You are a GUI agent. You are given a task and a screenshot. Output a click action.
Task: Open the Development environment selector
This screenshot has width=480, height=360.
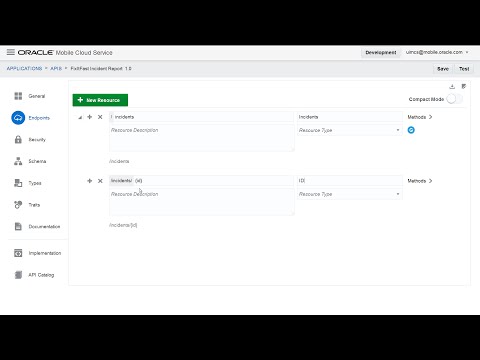point(381,52)
